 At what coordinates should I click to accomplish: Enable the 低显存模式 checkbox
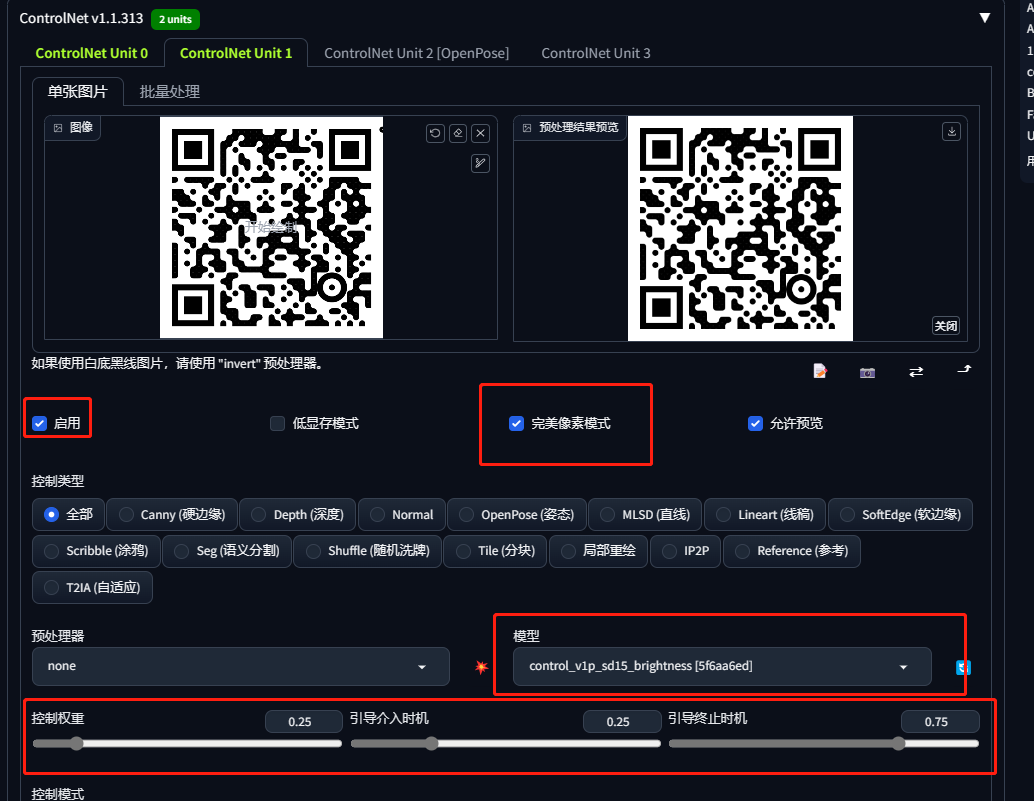(278, 423)
